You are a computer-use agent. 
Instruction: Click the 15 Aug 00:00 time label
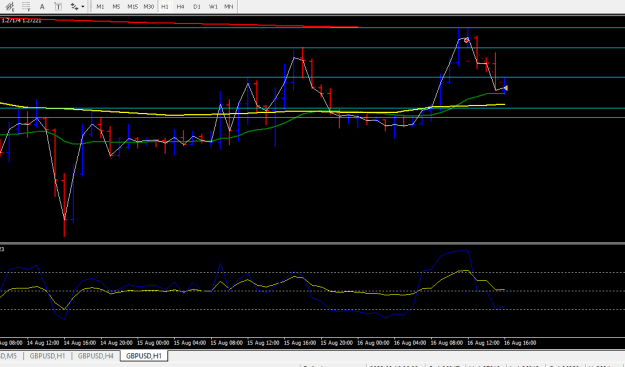(153, 343)
